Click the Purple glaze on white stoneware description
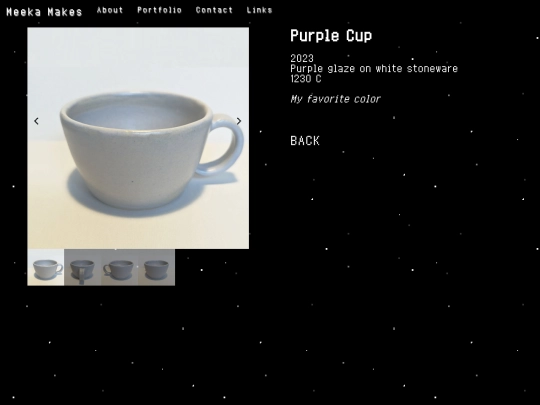The width and height of the screenshot is (540, 405). pos(374,69)
